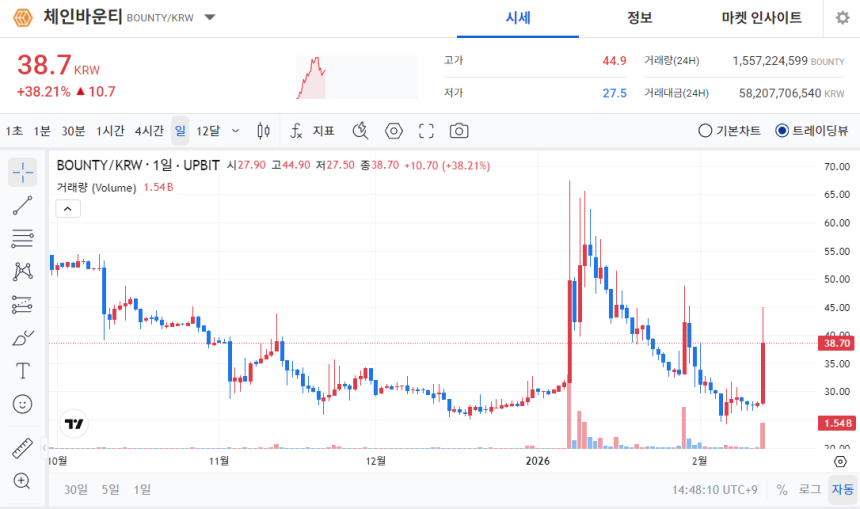Select the trend line drawing tool
This screenshot has width=860, height=509.
(x=22, y=206)
